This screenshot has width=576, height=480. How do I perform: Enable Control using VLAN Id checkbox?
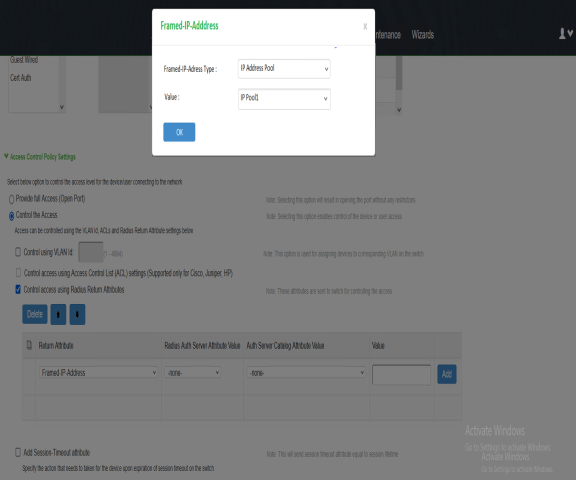18,252
